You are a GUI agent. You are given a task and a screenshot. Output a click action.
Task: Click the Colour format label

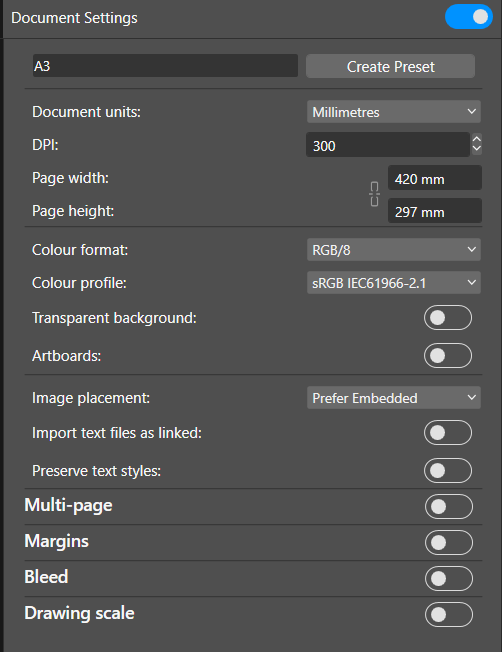(x=80, y=250)
